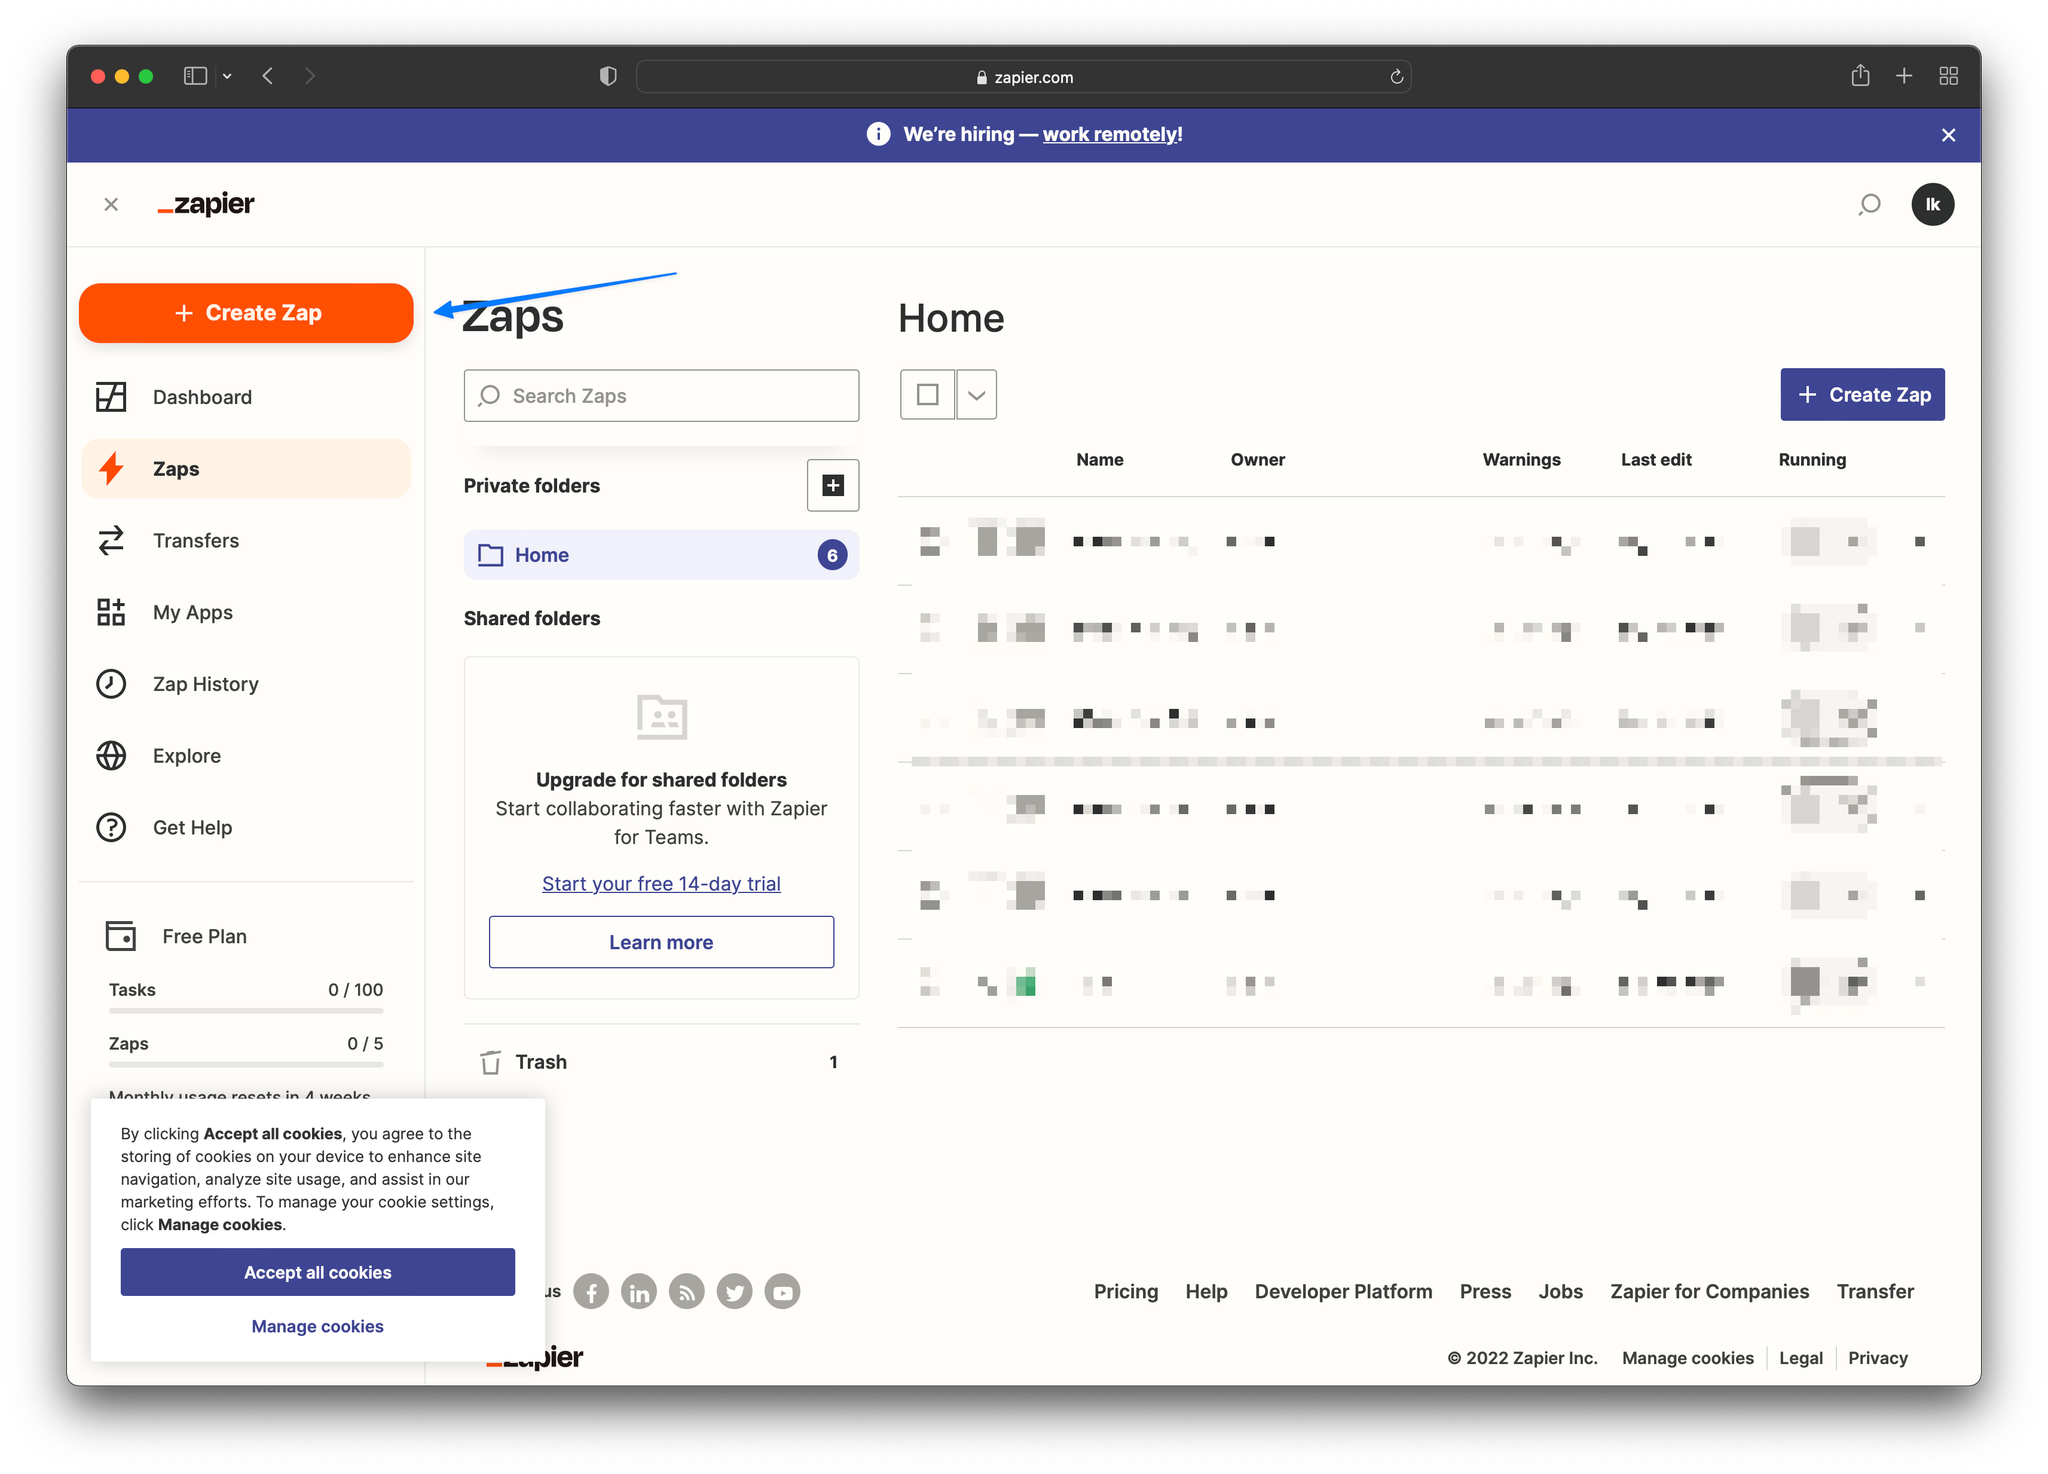Click the banner info icon
The image size is (2048, 1474).
coord(878,134)
